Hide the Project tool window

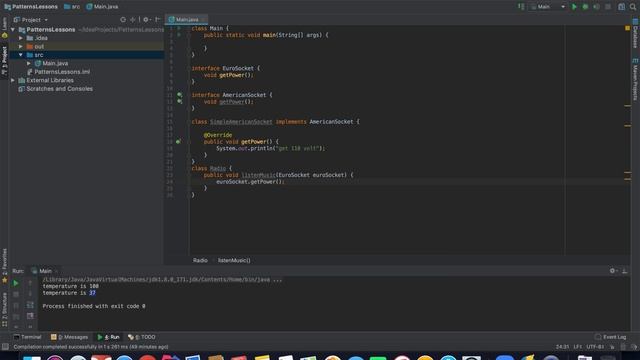click(x=157, y=20)
